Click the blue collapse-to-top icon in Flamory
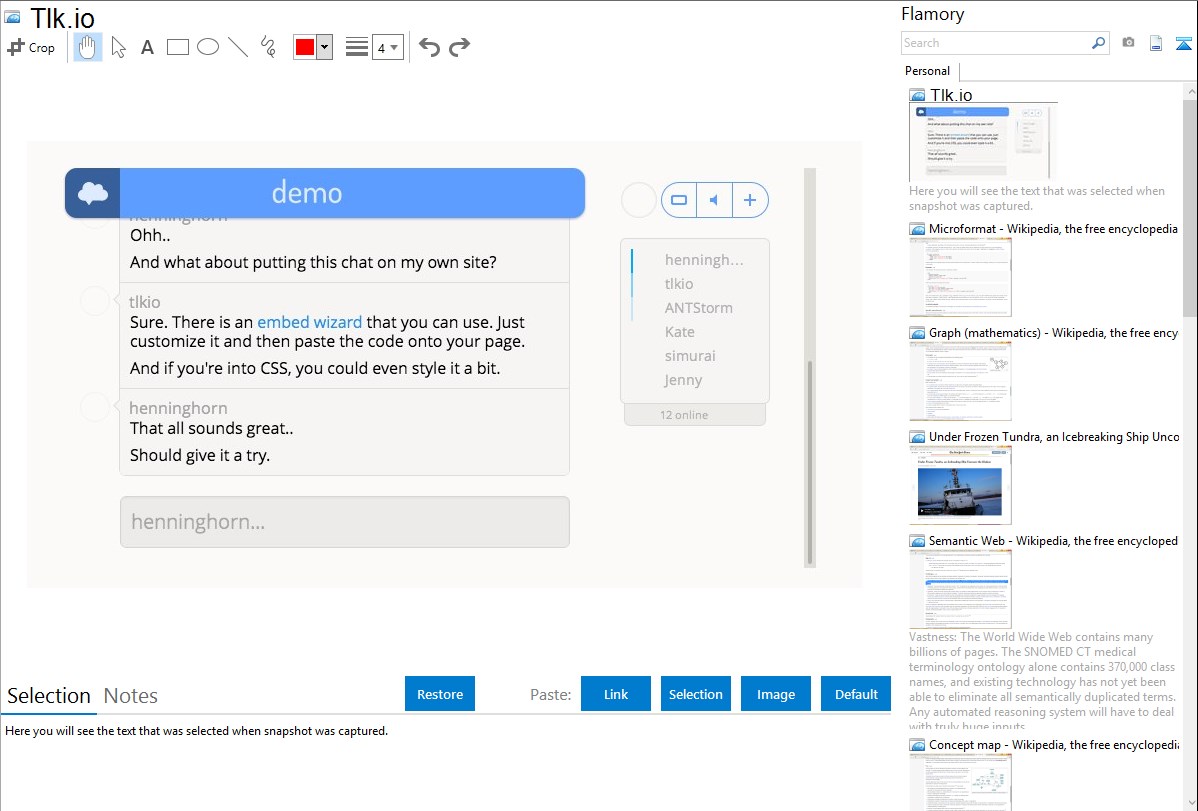This screenshot has height=811, width=1198. [x=1183, y=43]
